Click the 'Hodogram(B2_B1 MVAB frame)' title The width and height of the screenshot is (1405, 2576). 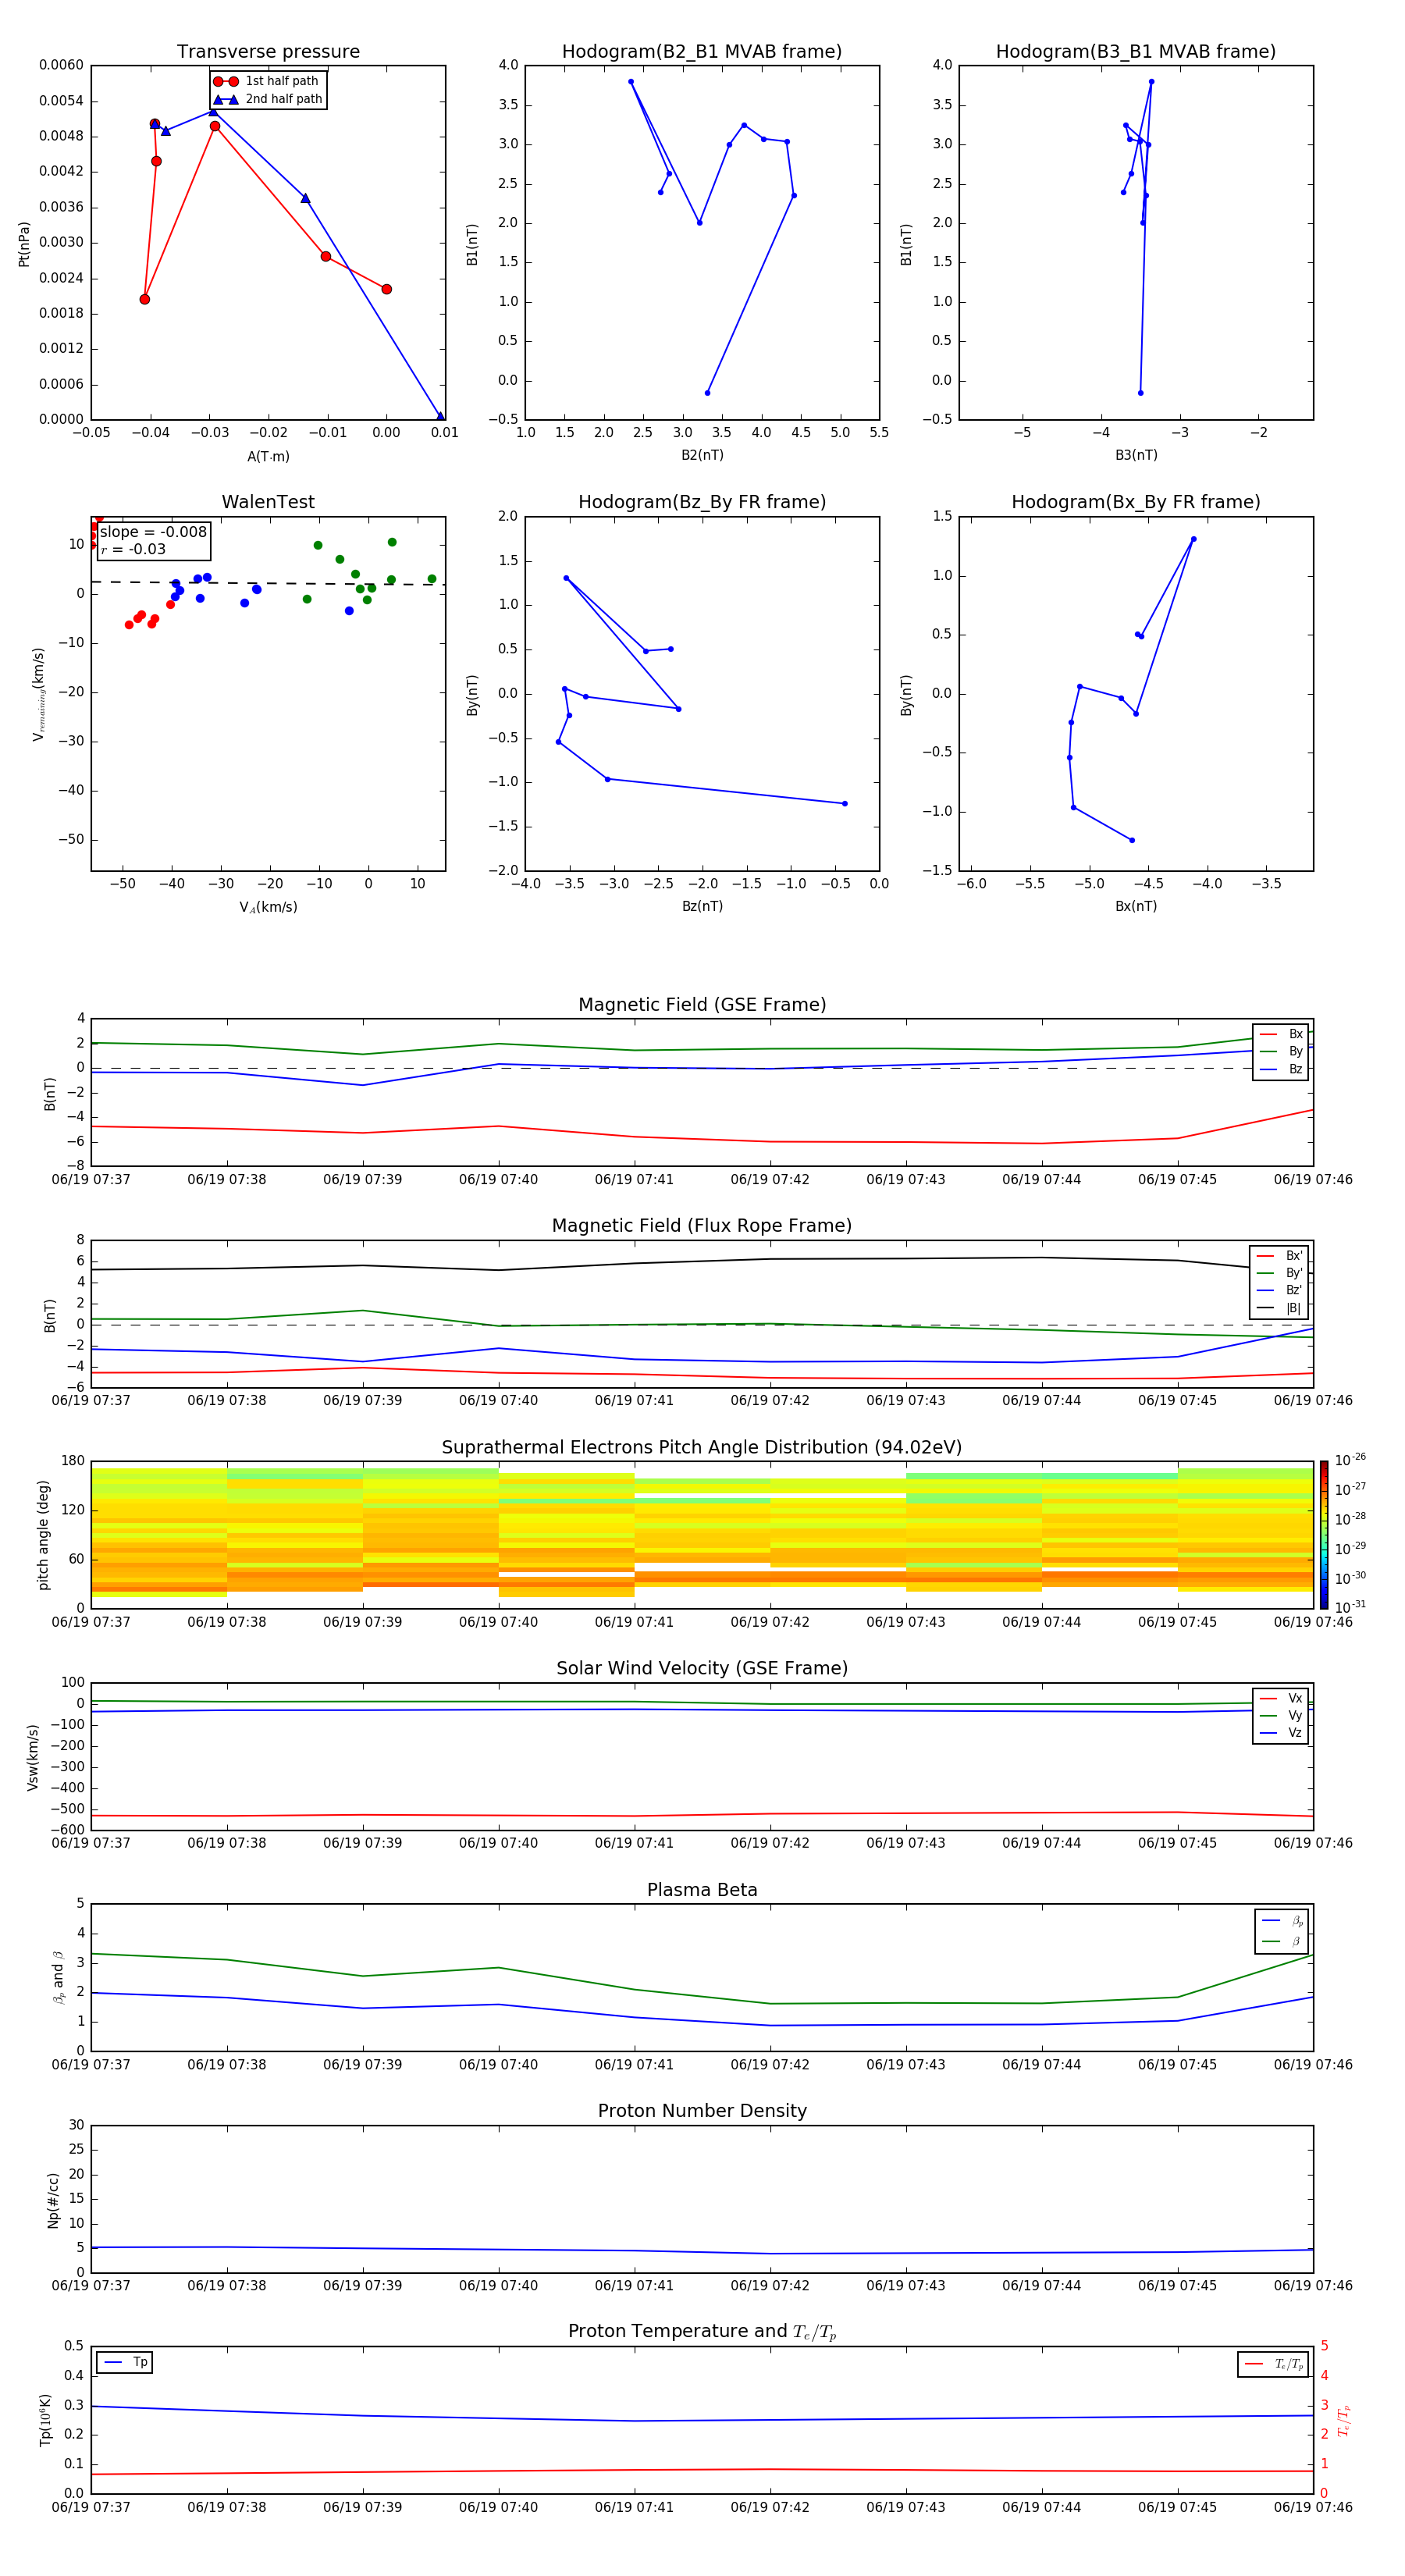[702, 51]
